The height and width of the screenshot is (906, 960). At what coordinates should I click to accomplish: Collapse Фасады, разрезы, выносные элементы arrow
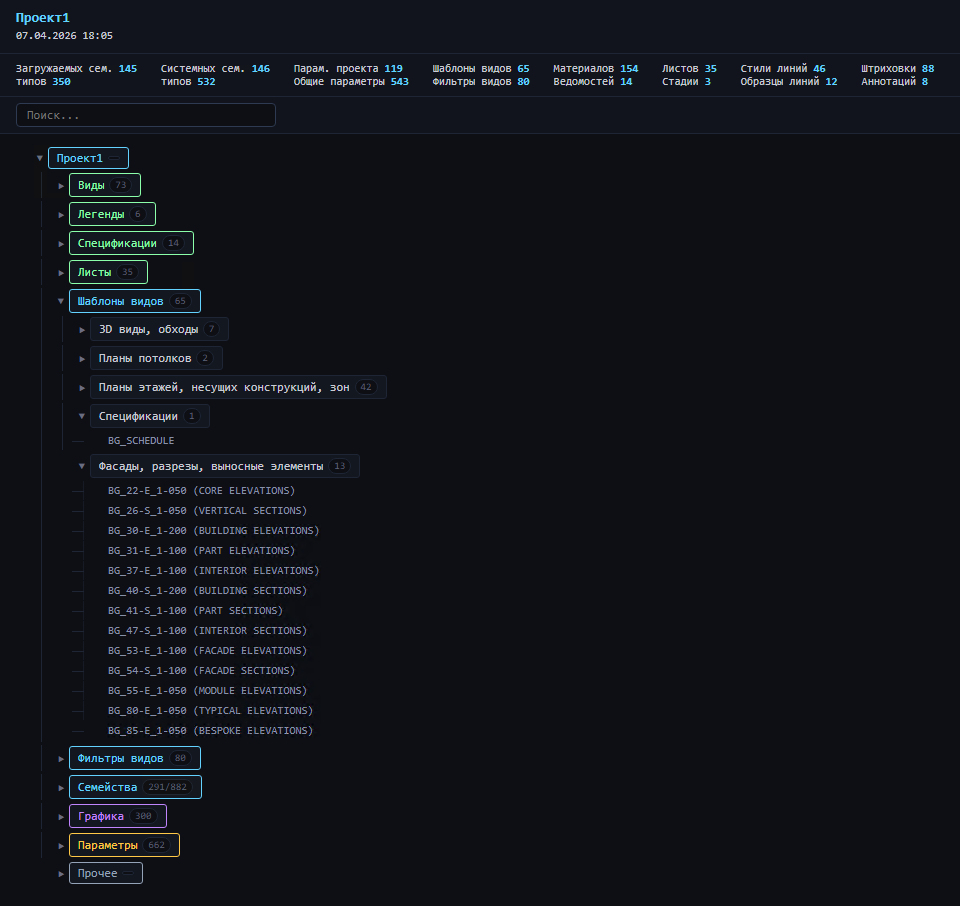point(82,466)
